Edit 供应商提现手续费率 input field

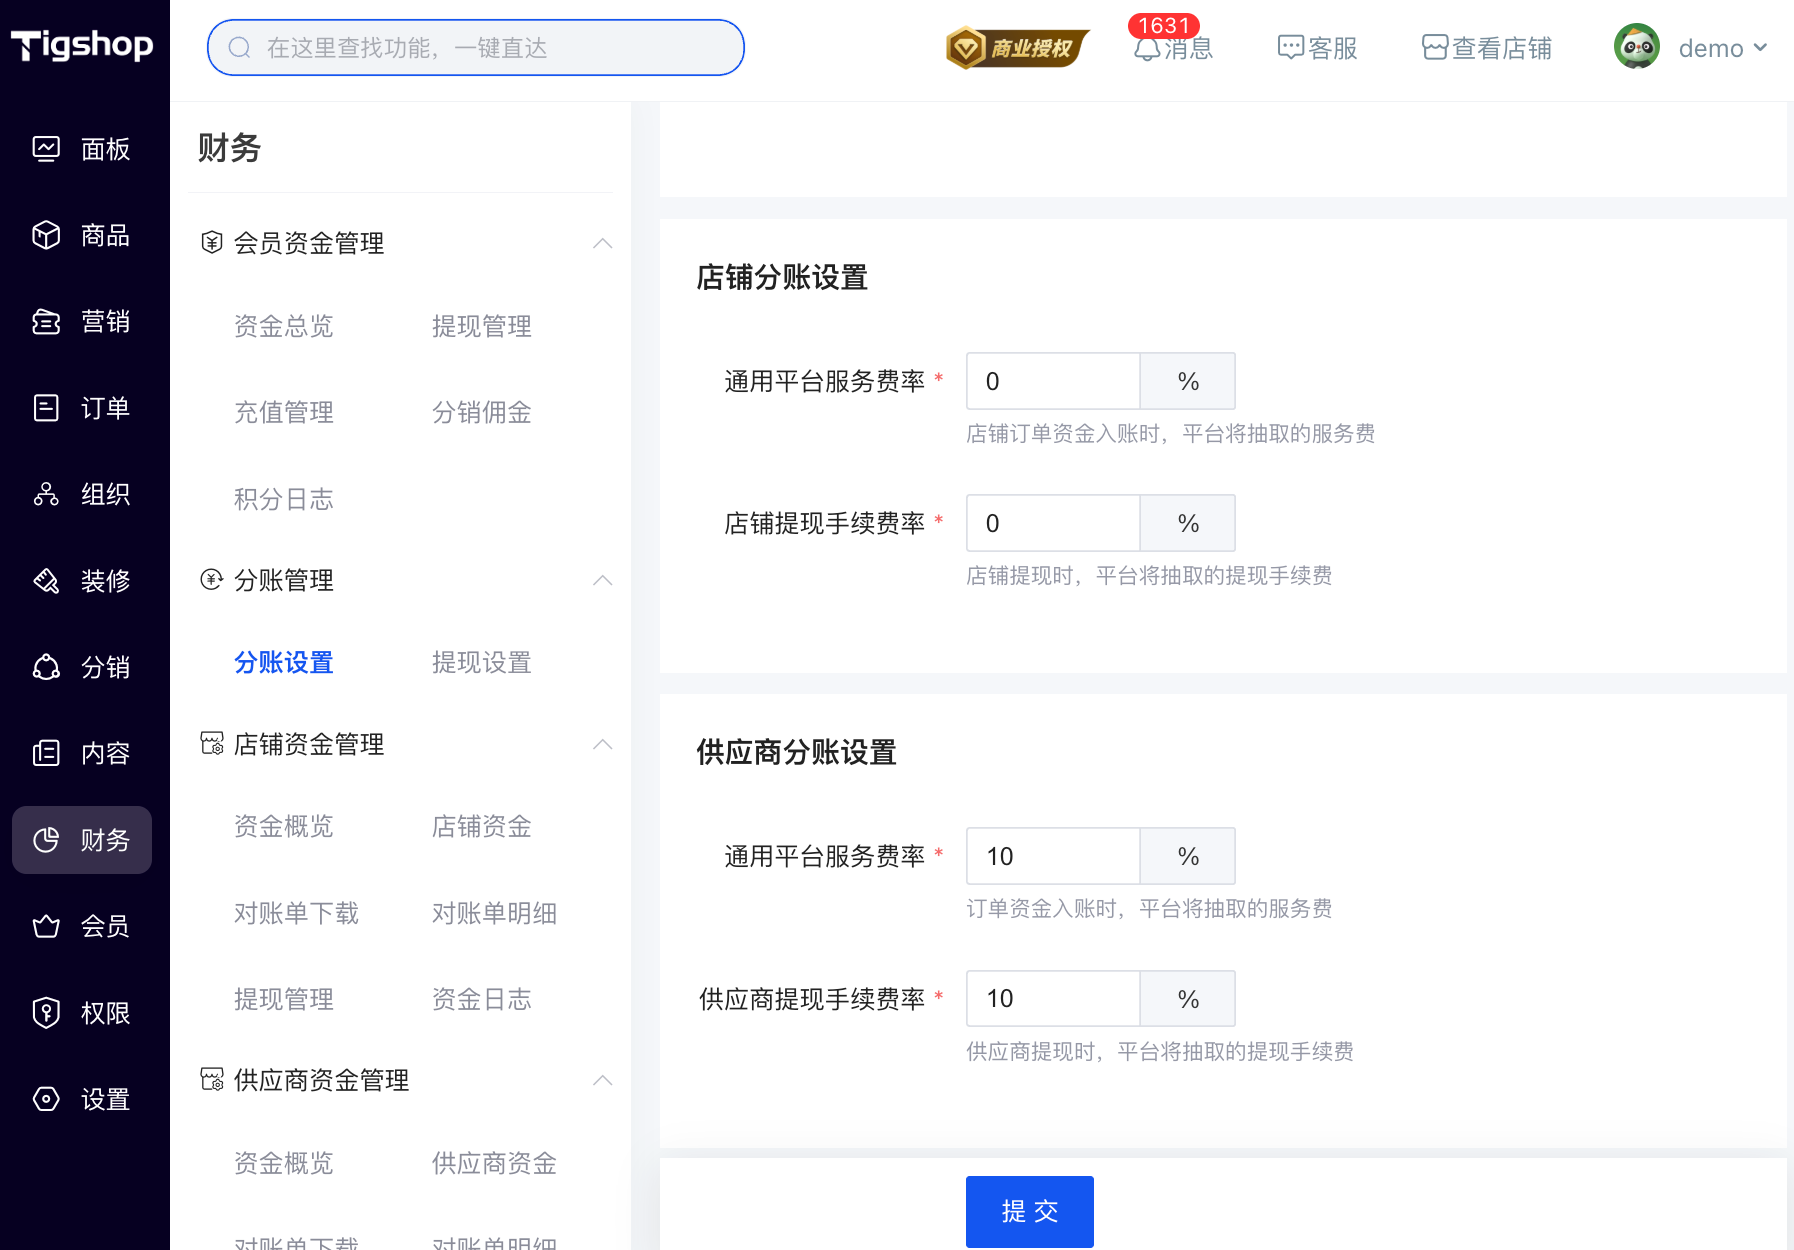[1053, 998]
